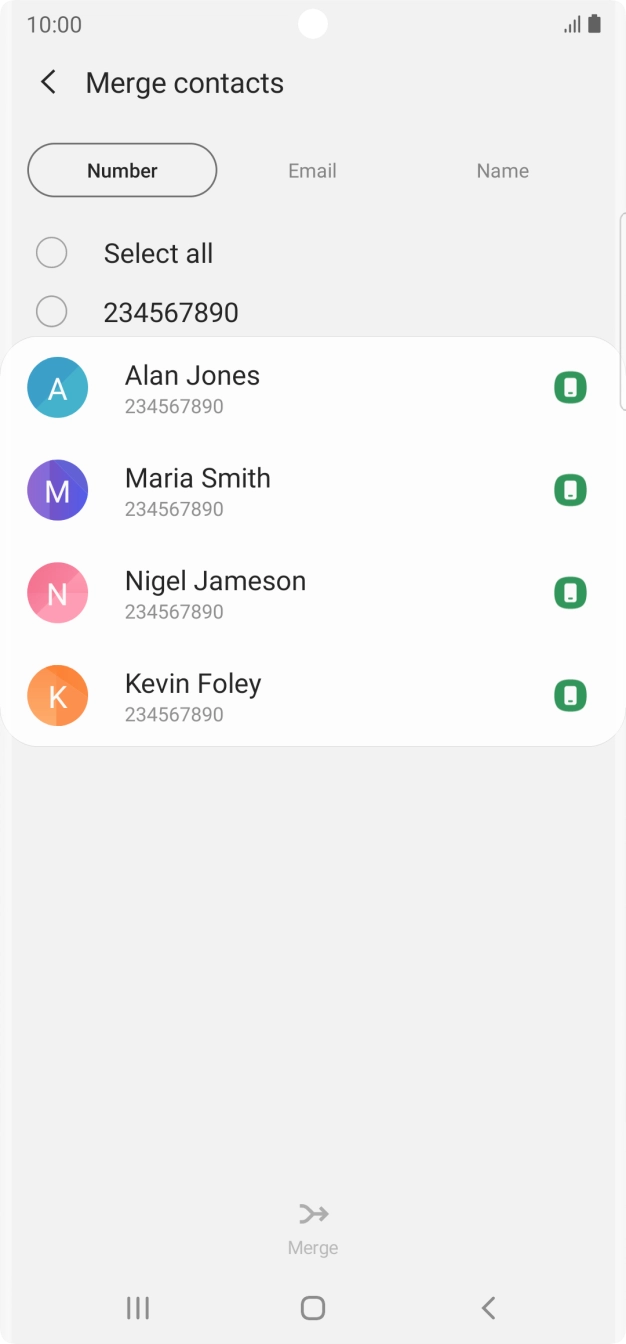Tap Alan Jones's blue avatar icon
626x1344 pixels.
(57, 388)
